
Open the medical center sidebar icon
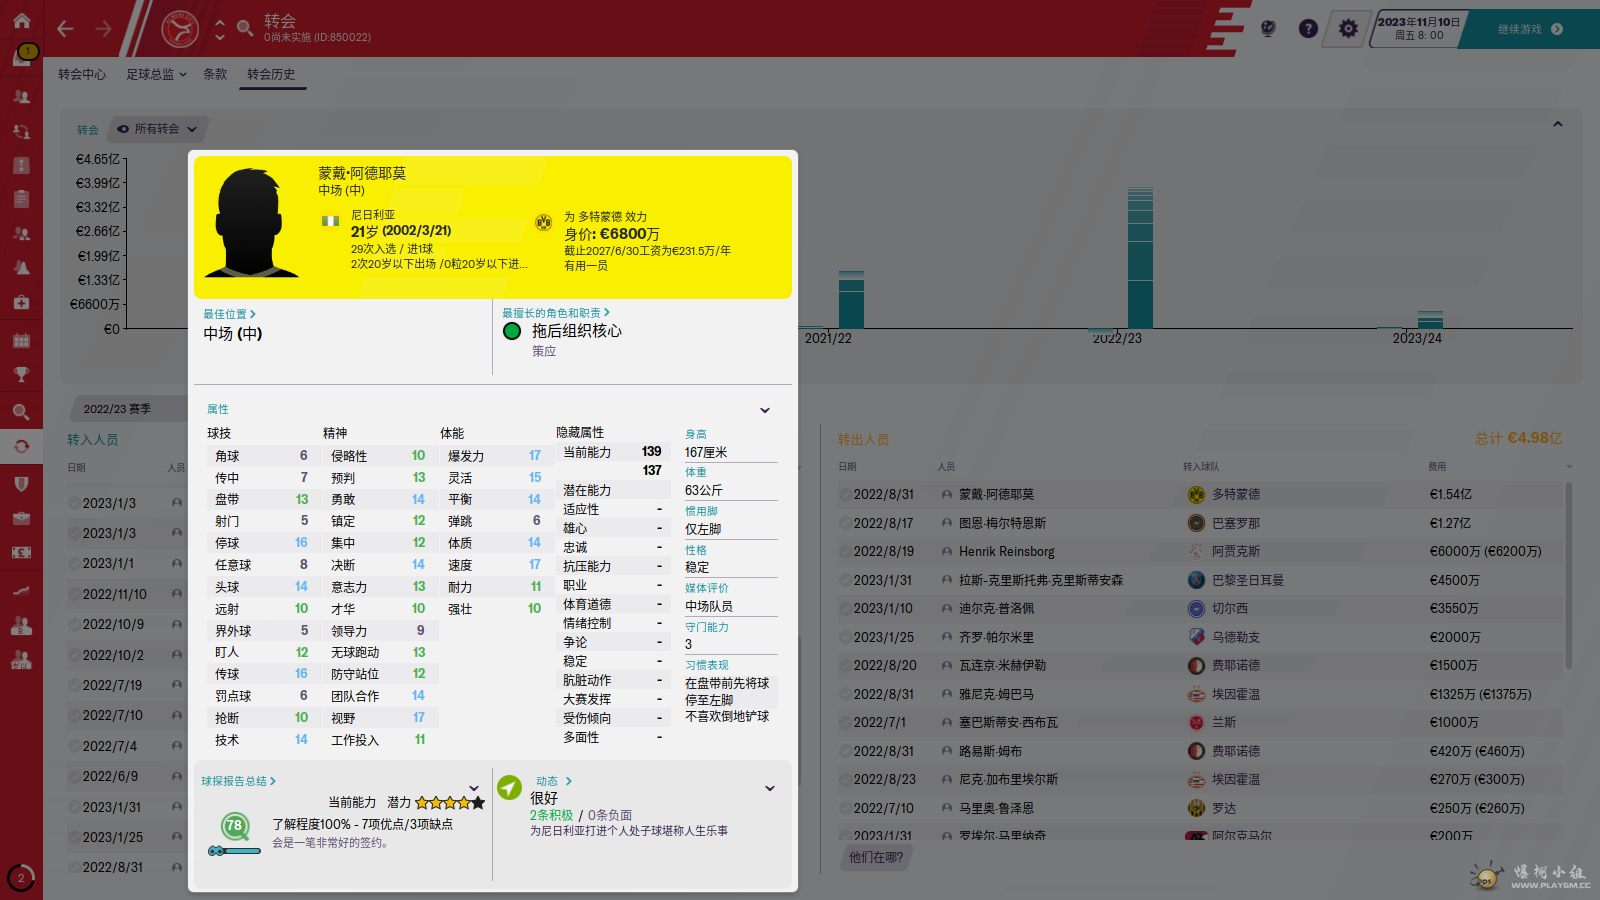pos(21,302)
